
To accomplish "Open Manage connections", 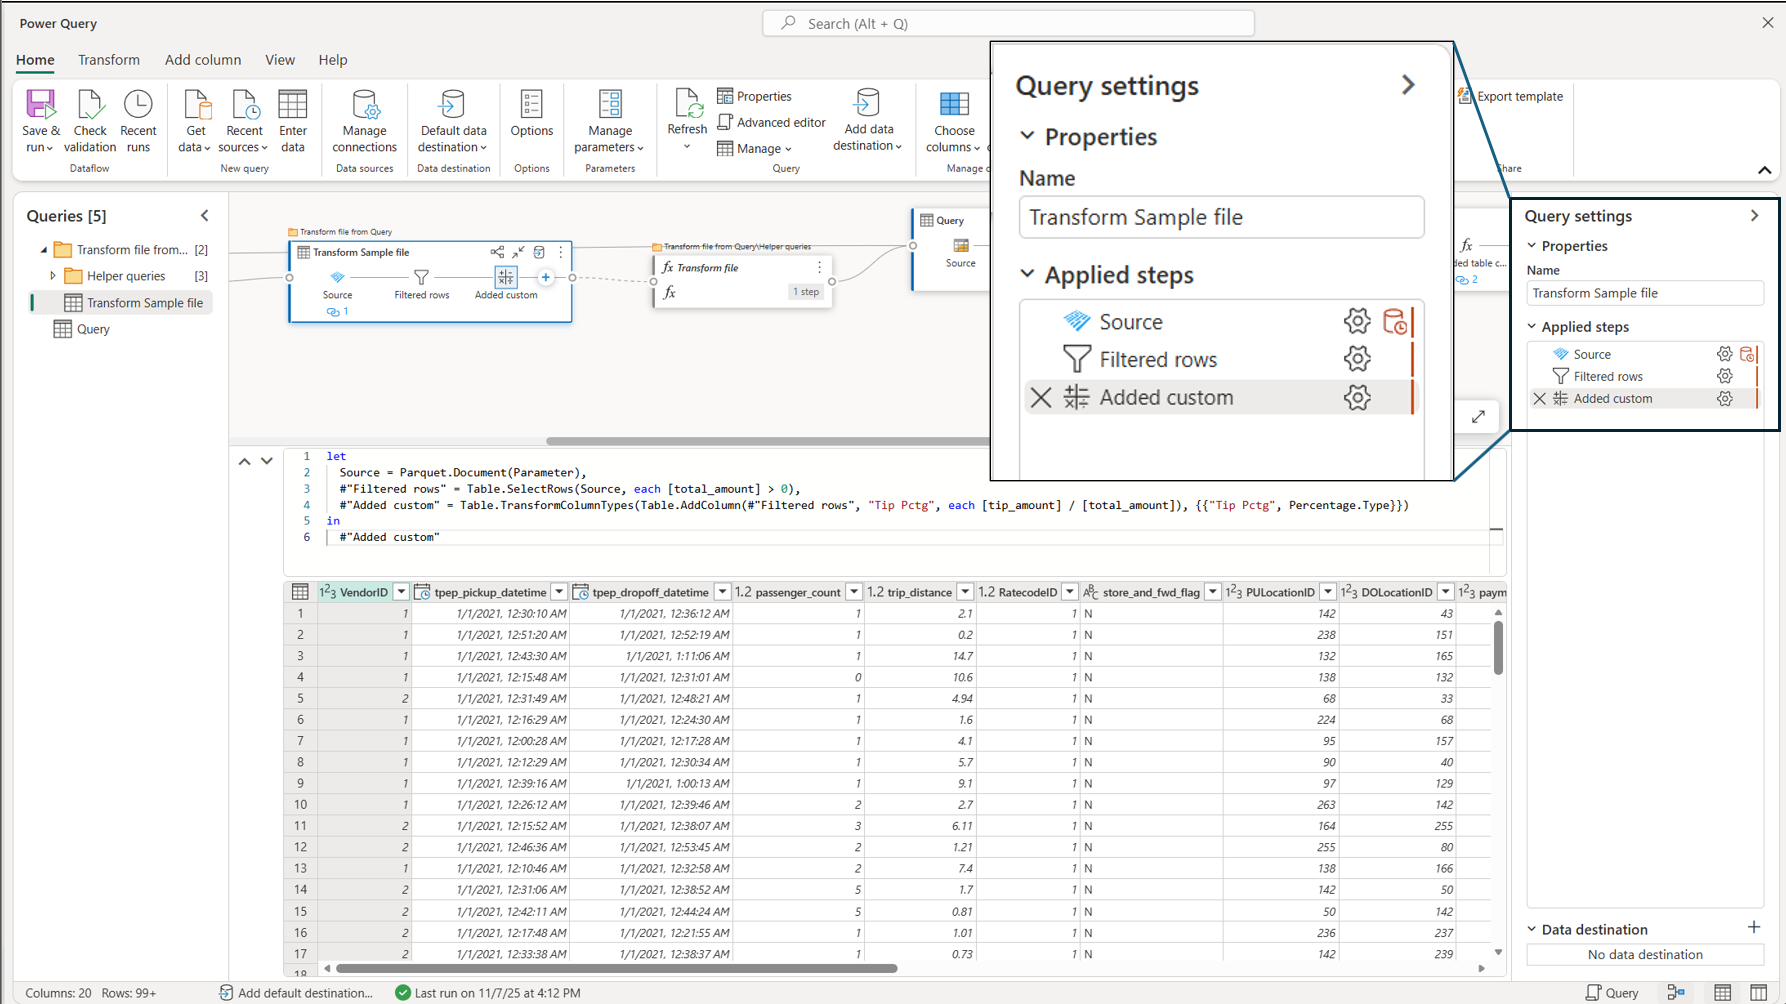I will [x=364, y=121].
